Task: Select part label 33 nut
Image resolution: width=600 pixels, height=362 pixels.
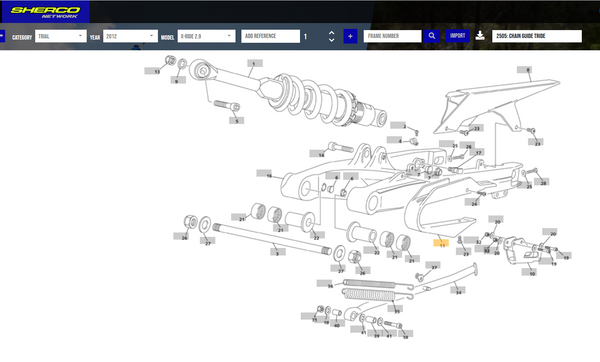Action: 308,316
